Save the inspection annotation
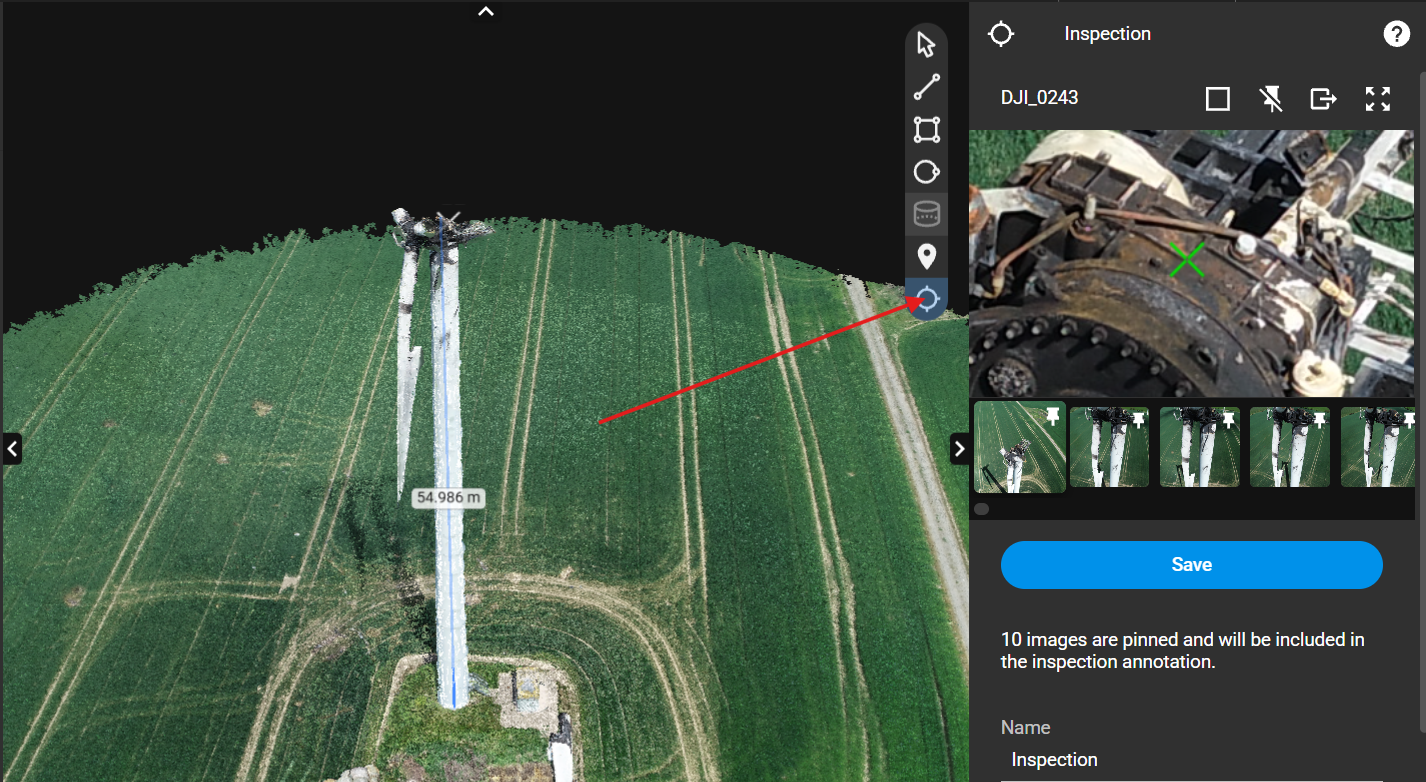This screenshot has height=782, width=1426. pos(1191,565)
